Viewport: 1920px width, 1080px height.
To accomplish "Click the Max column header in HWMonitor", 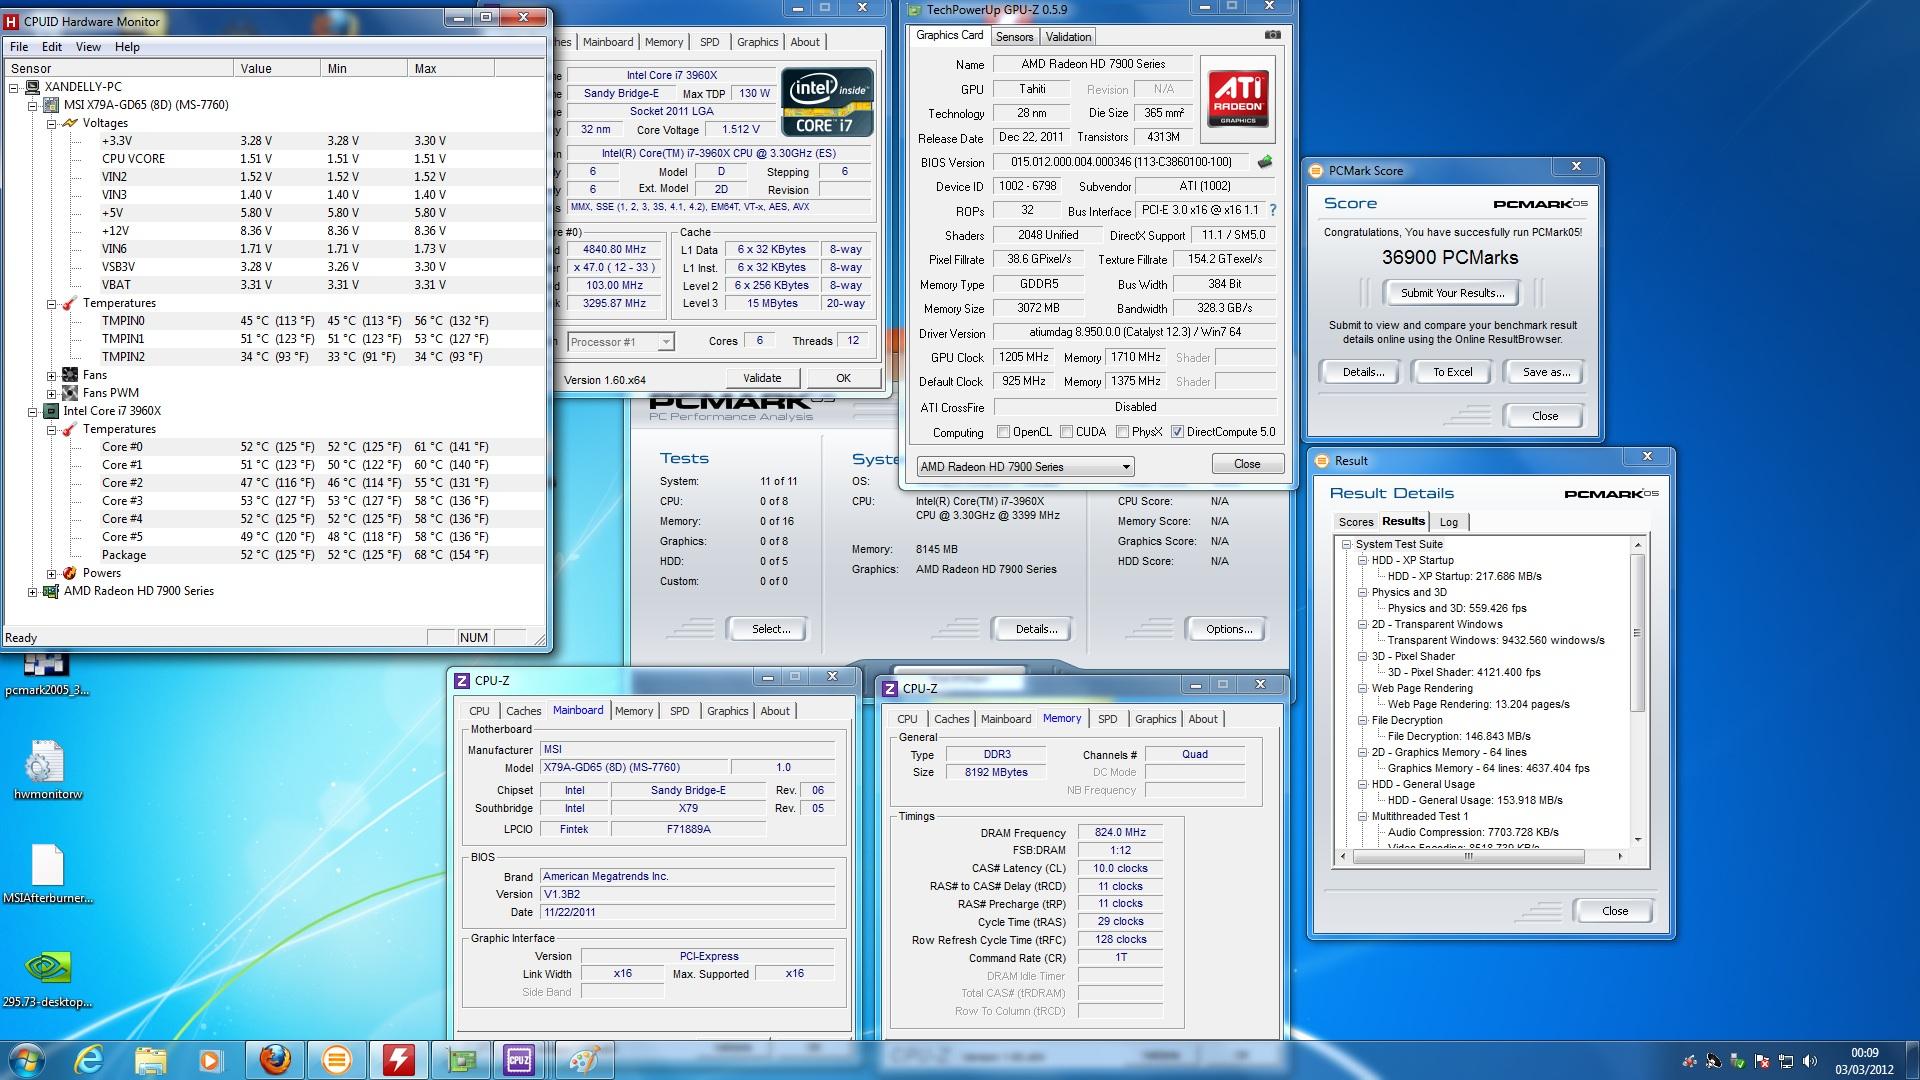I will (x=451, y=68).
